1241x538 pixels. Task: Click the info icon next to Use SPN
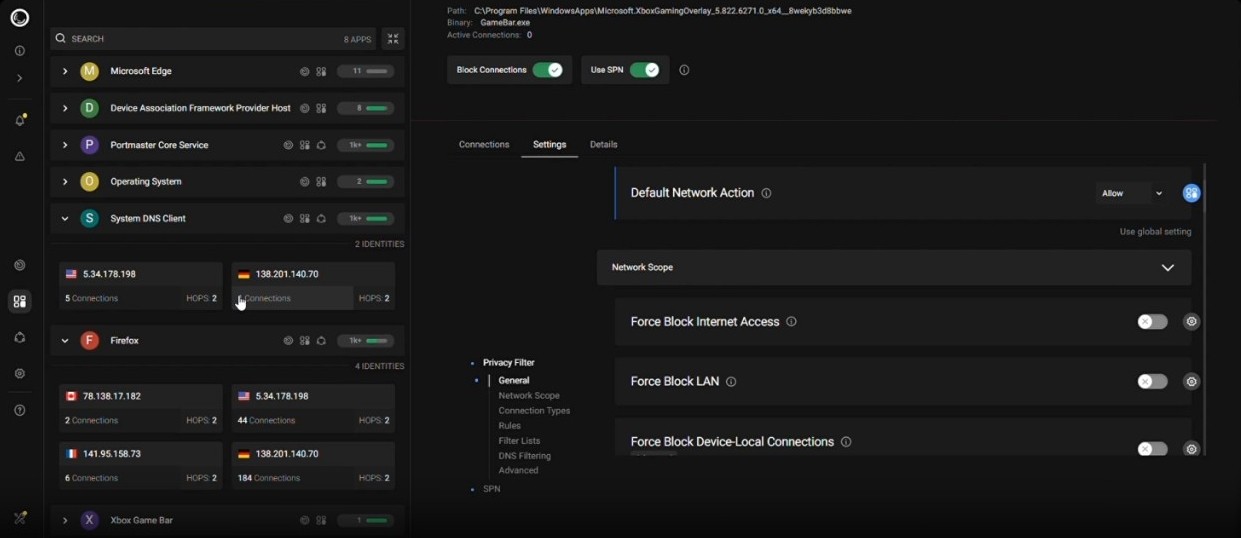click(x=684, y=70)
